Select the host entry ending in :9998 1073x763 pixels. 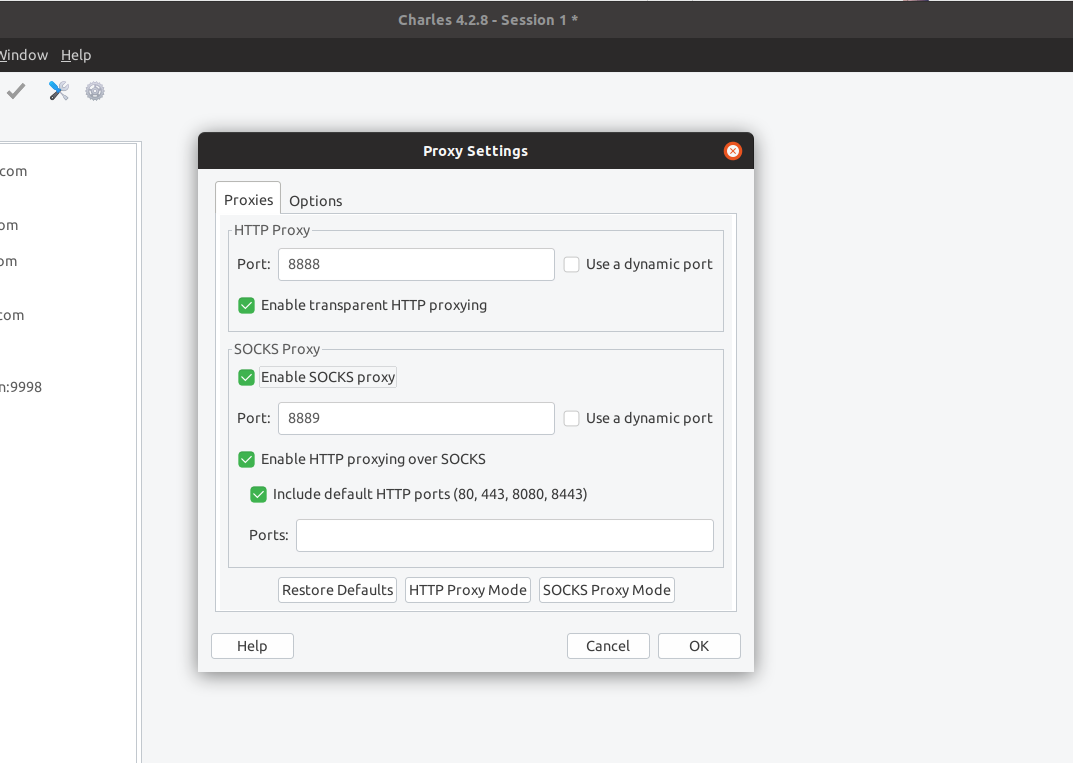click(21, 387)
